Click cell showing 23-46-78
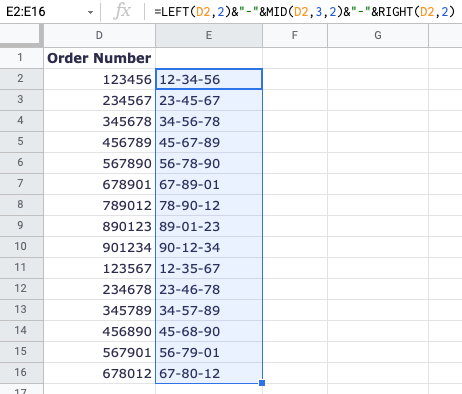 (x=209, y=289)
